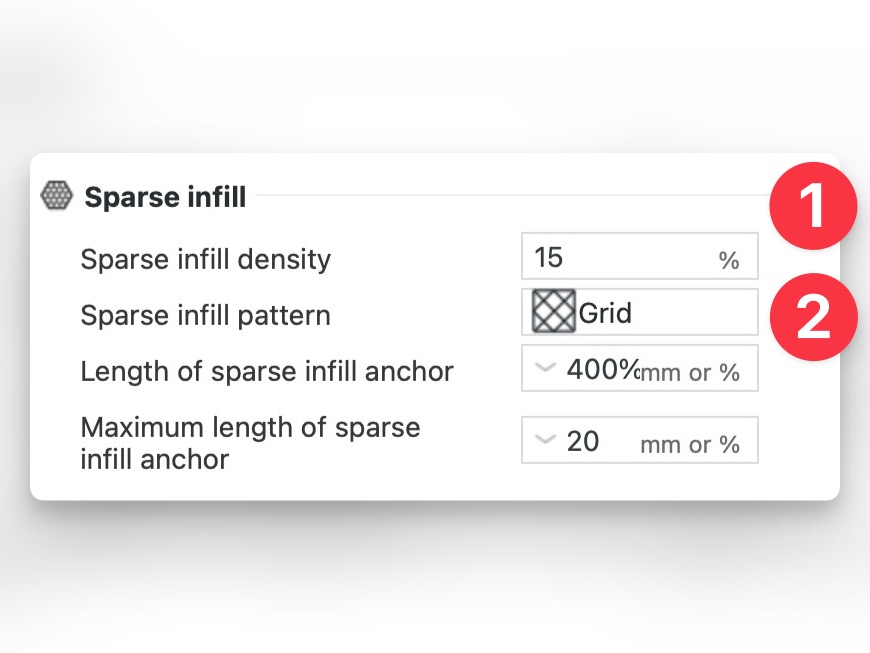Screen dimensions: 870x653
Task: Click the Maximum length of sparse infill anchor label
Action: coord(250,443)
